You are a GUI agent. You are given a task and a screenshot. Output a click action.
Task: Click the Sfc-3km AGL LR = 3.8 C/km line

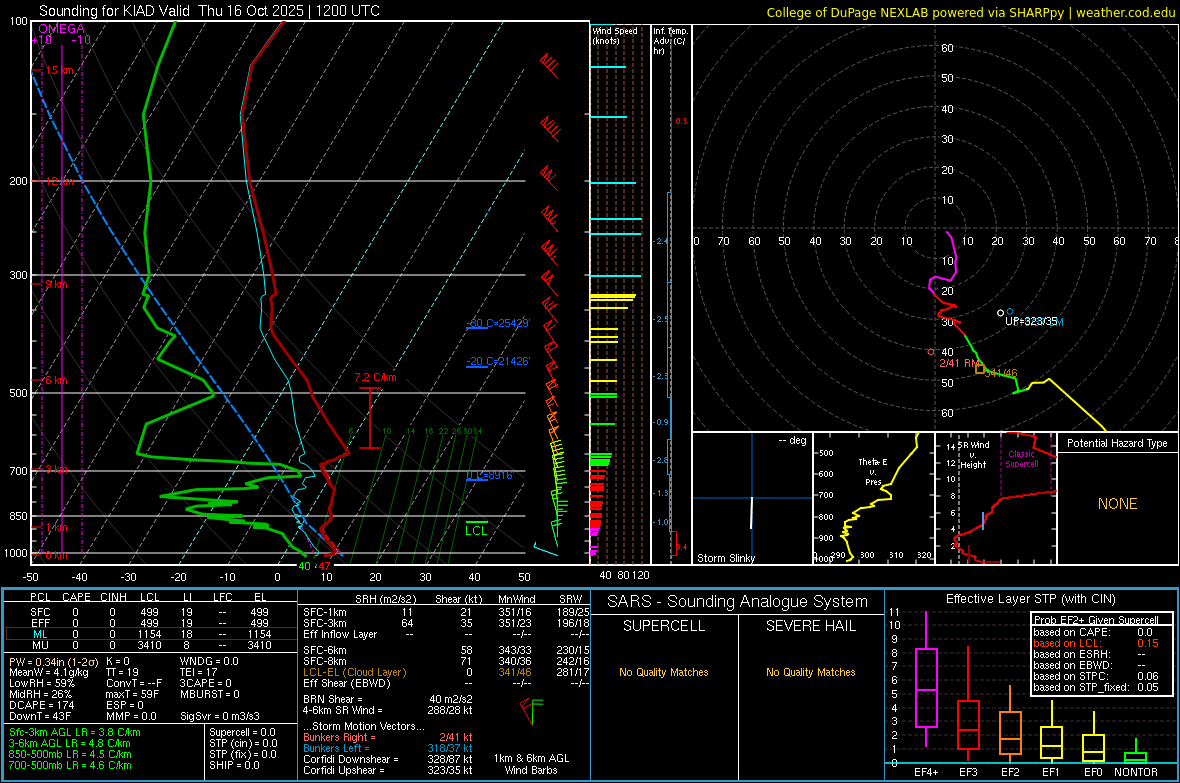click(x=75, y=732)
